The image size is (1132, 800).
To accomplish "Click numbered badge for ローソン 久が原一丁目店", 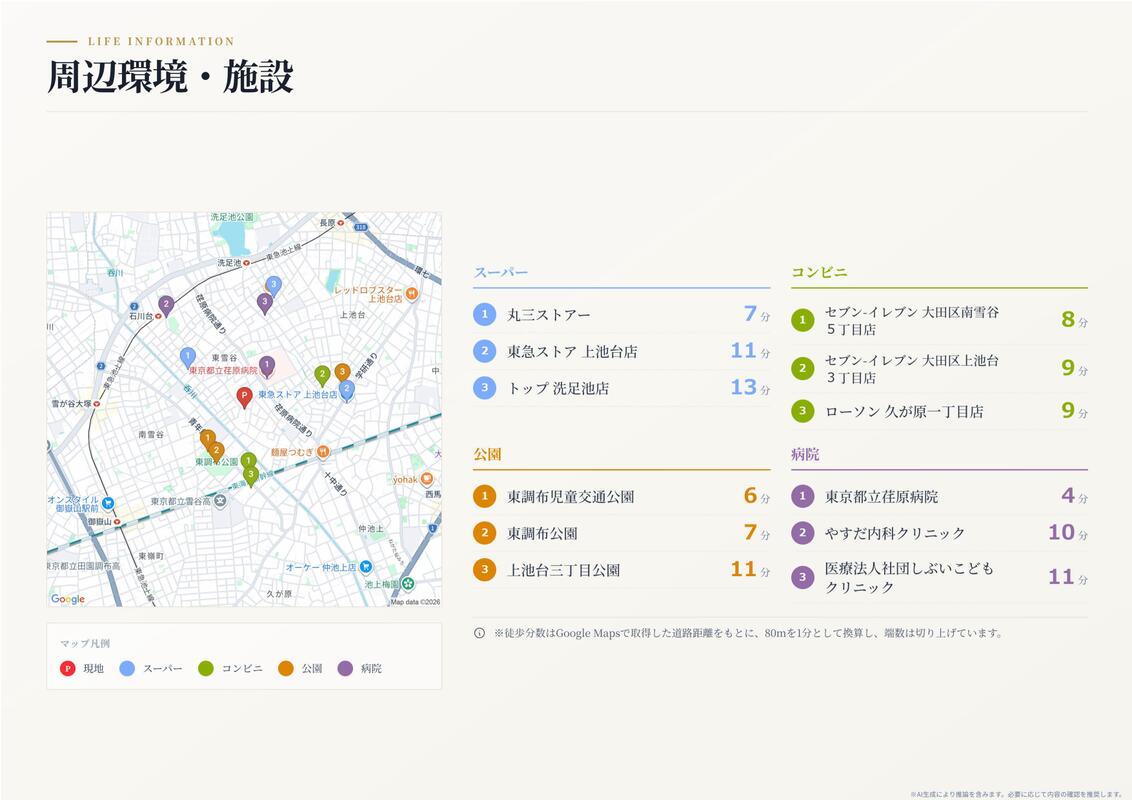I will click(802, 412).
